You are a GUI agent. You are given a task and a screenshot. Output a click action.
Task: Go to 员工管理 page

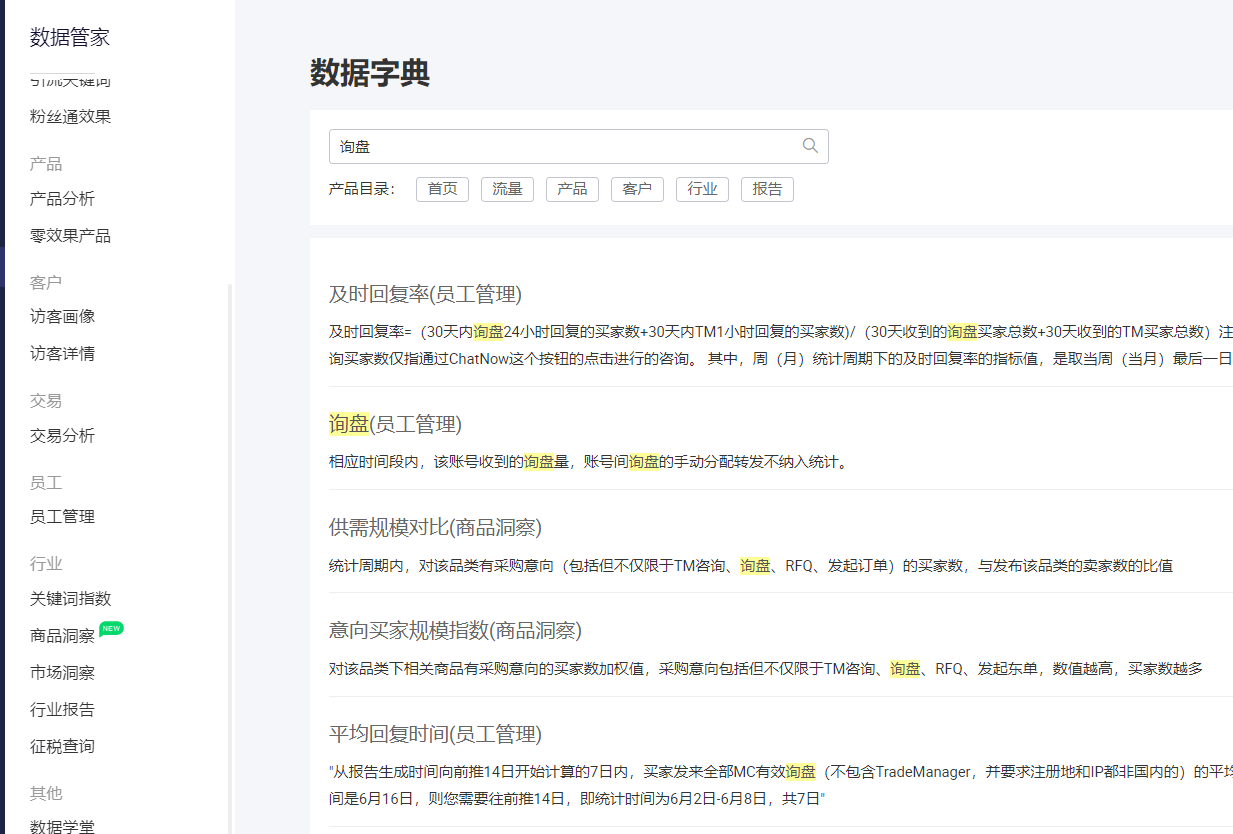(62, 517)
